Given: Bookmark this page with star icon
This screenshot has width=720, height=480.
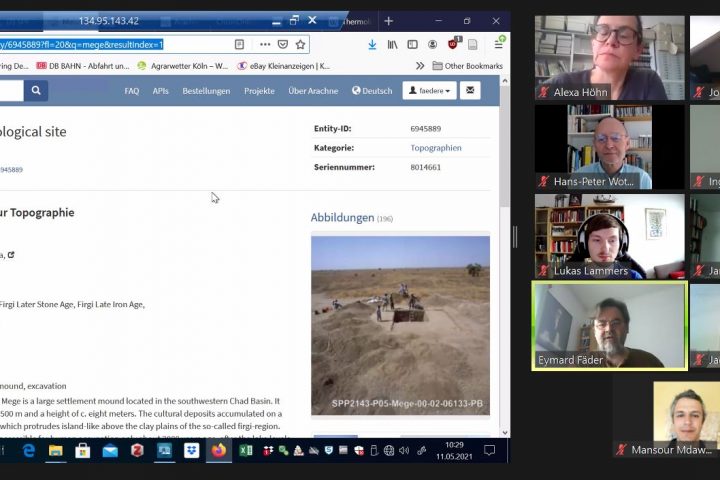Looking at the screenshot, I should pos(300,44).
